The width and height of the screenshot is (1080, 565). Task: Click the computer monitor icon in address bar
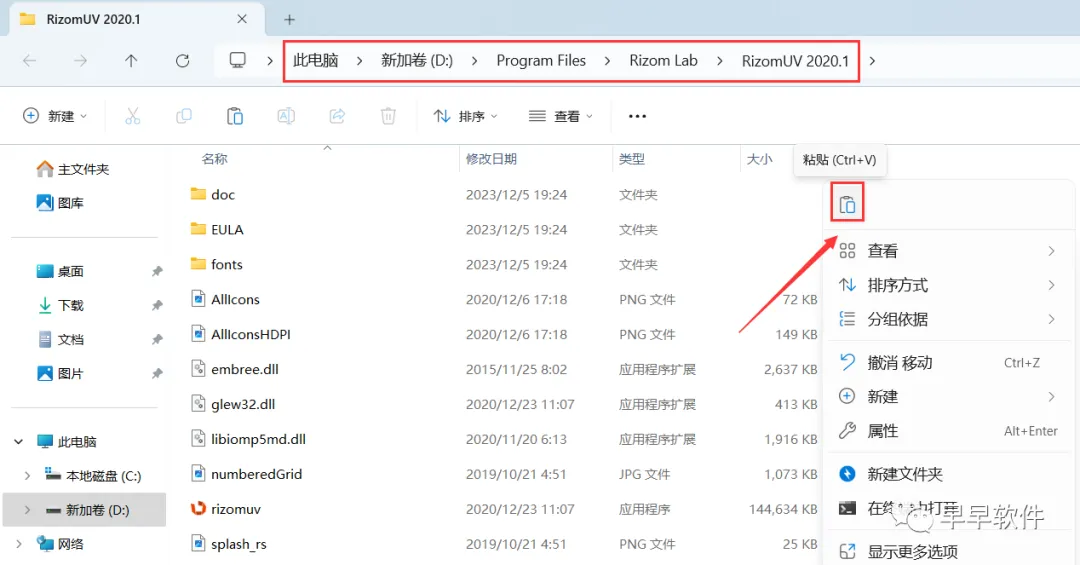pos(238,61)
